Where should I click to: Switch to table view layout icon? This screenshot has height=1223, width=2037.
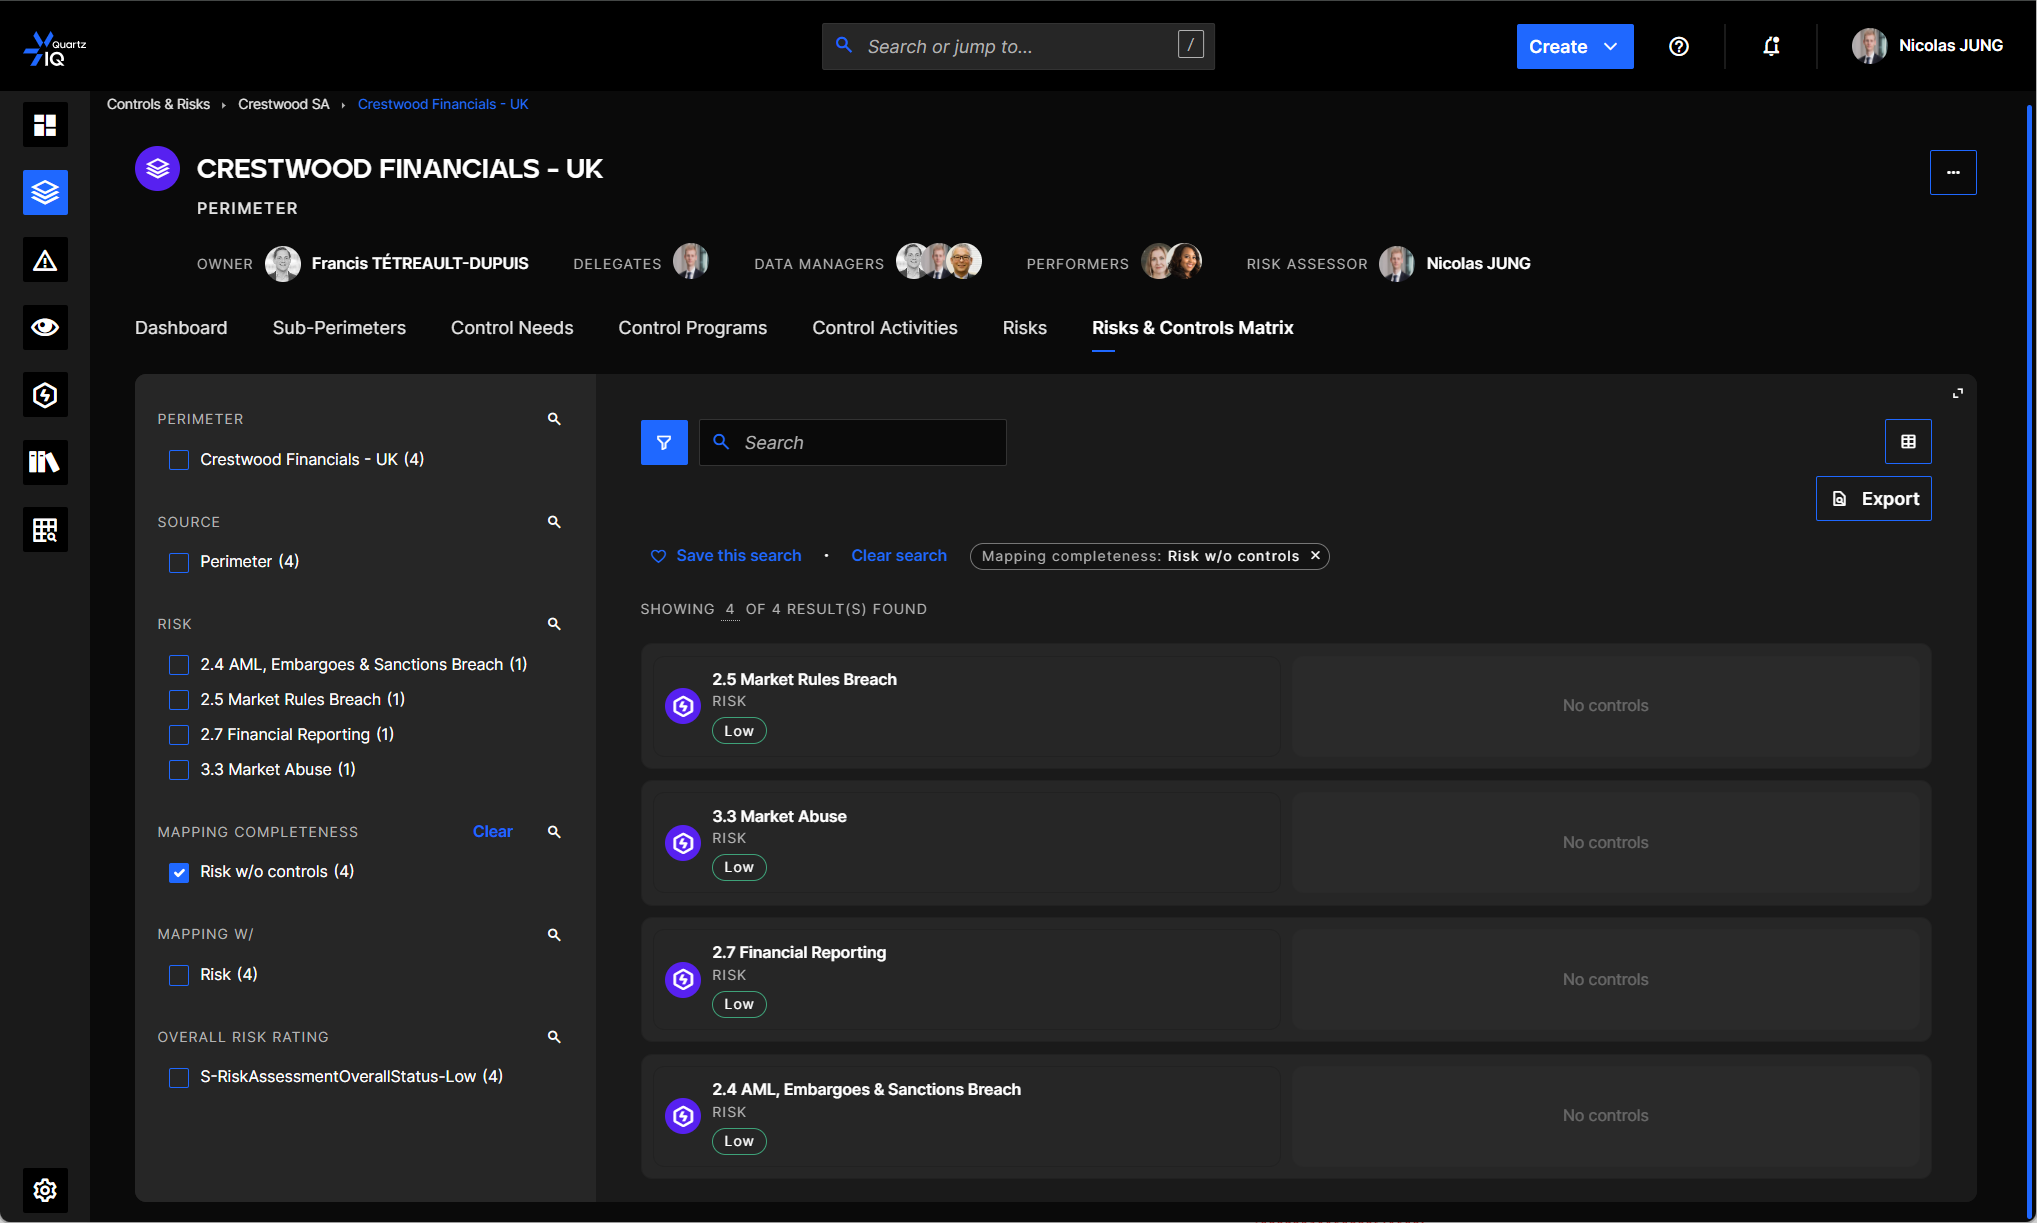pyautogui.click(x=1908, y=442)
